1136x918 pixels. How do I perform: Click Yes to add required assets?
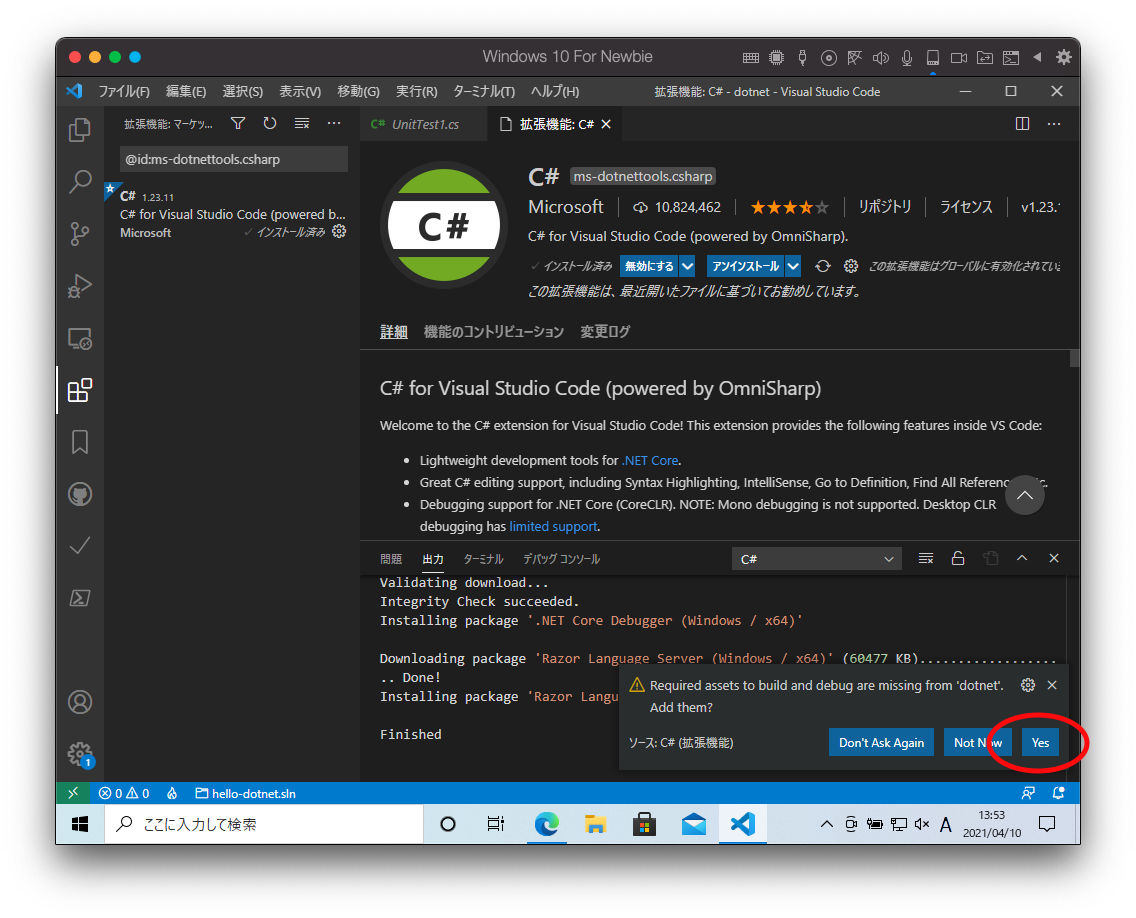(x=1040, y=743)
